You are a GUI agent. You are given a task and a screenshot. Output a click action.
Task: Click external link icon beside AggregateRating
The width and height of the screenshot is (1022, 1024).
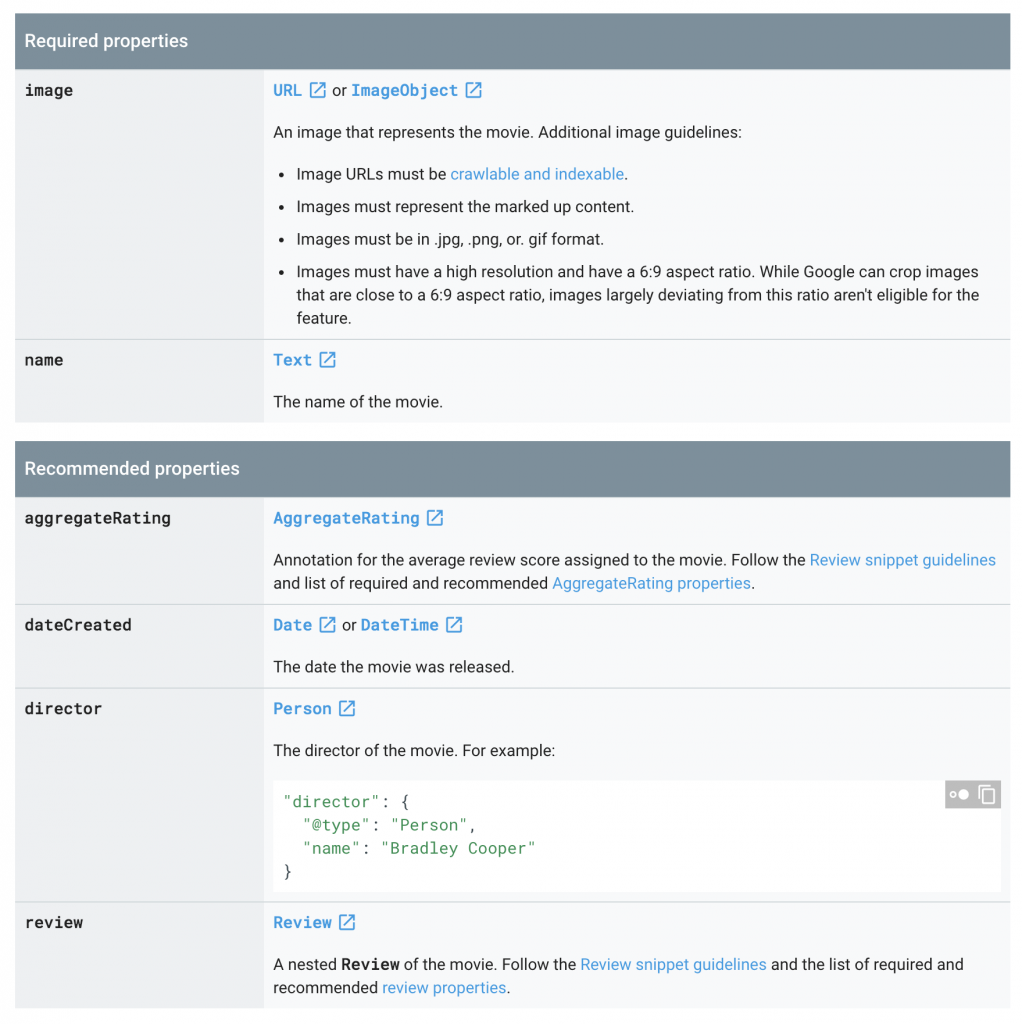pos(435,518)
